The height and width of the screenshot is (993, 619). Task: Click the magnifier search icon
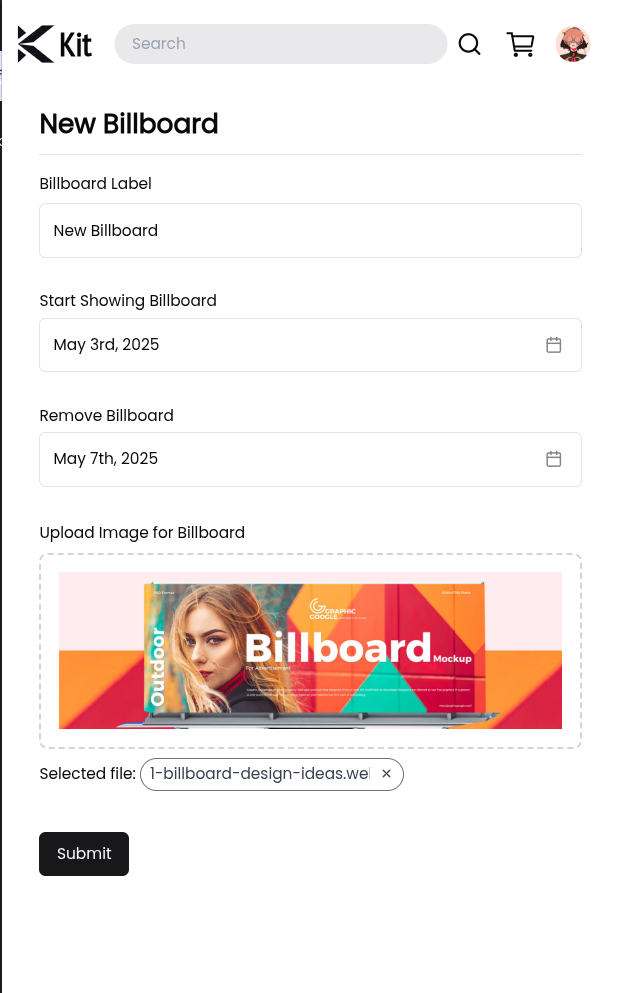[470, 44]
